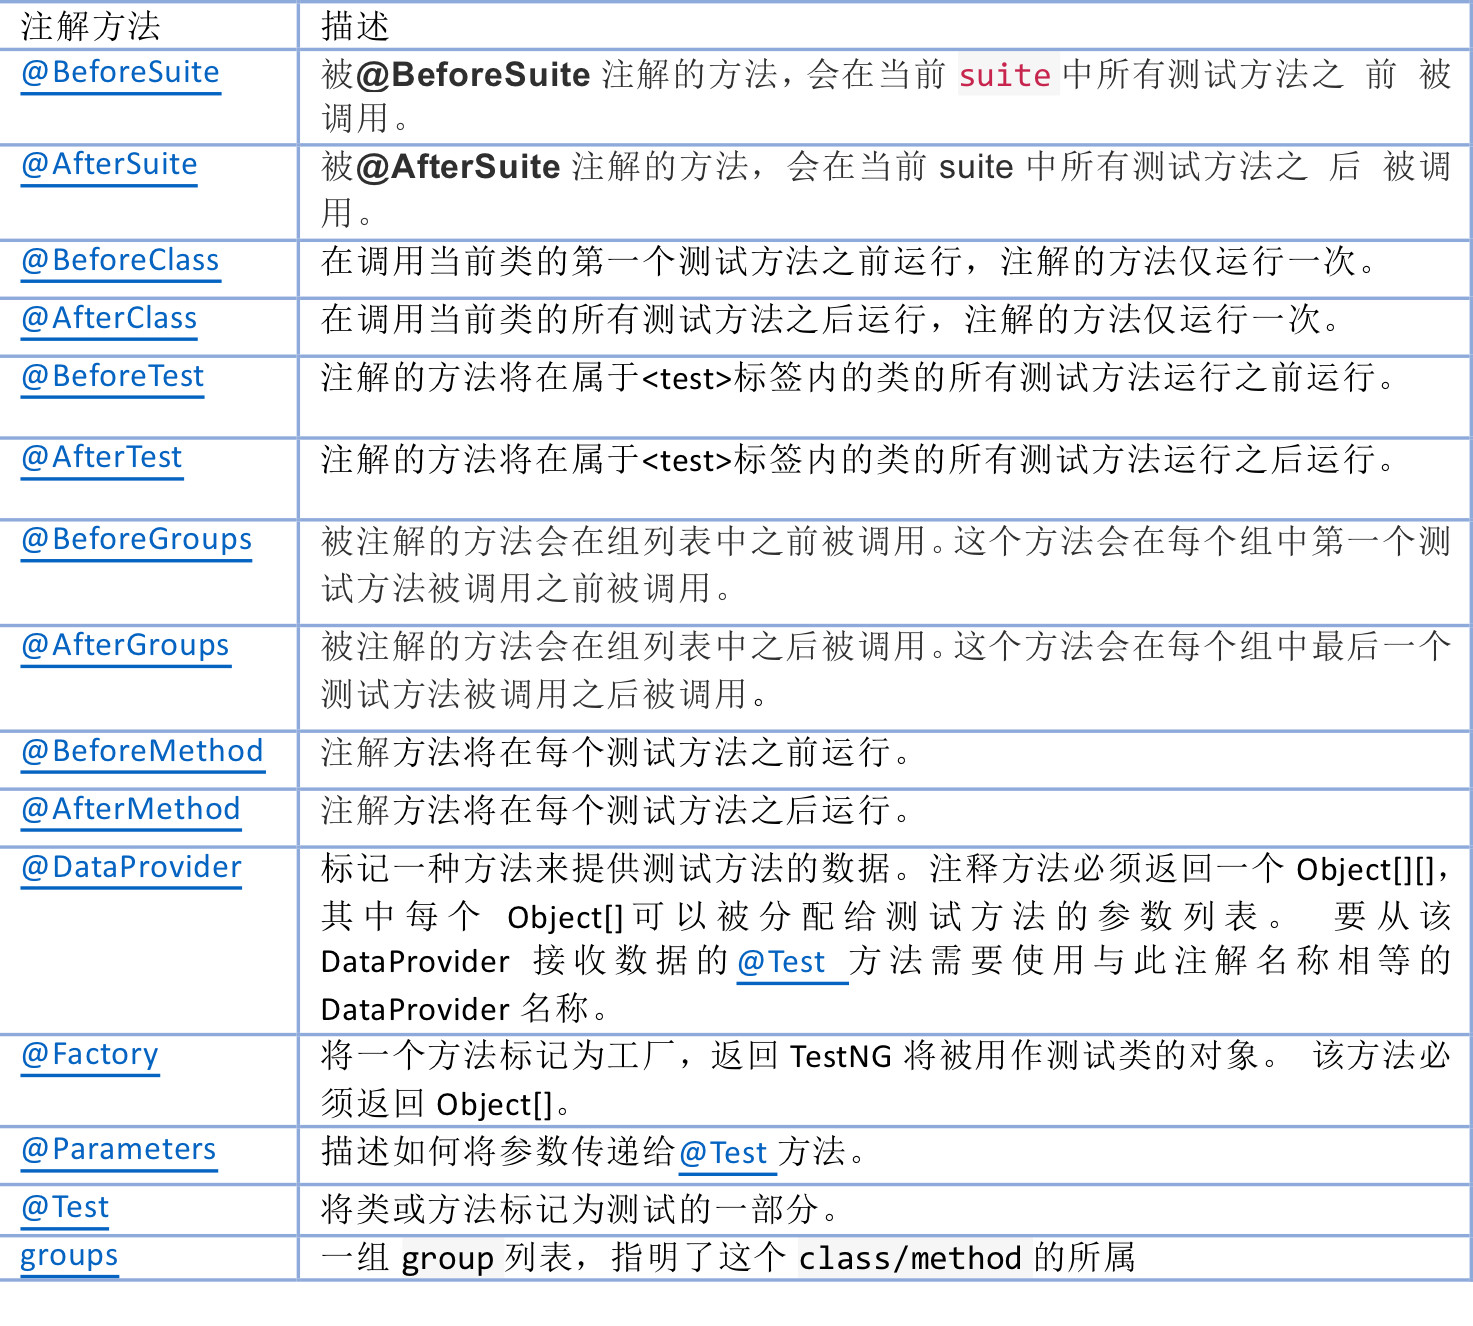Follow the @AfterTest link
The image size is (1473, 1326).
pyautogui.click(x=102, y=458)
